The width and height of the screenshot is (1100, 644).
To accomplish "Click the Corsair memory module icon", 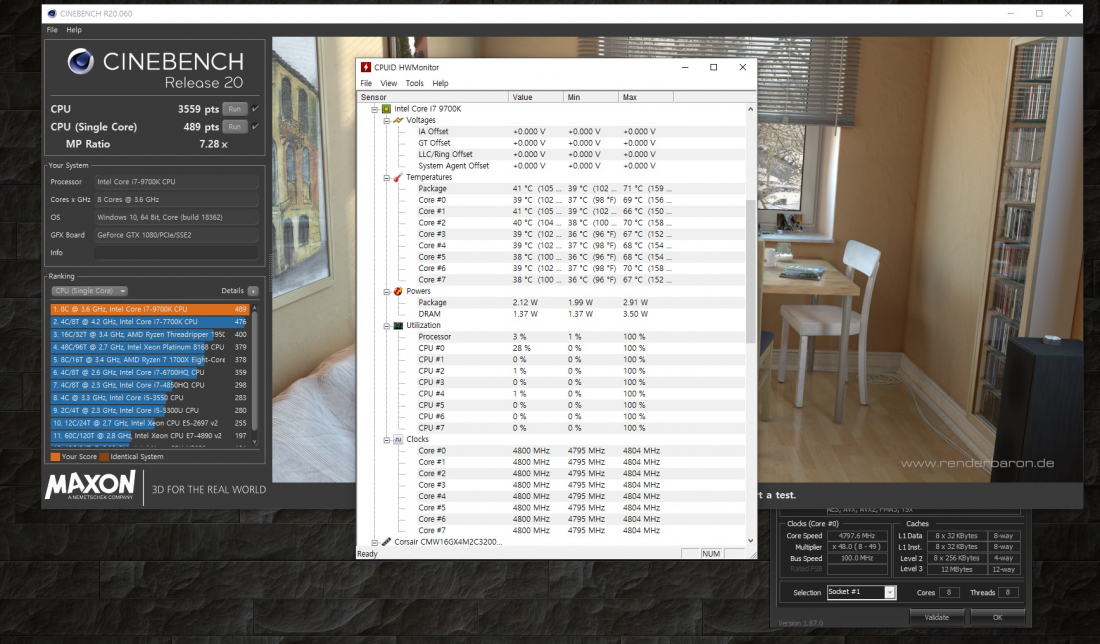I will tap(386, 541).
